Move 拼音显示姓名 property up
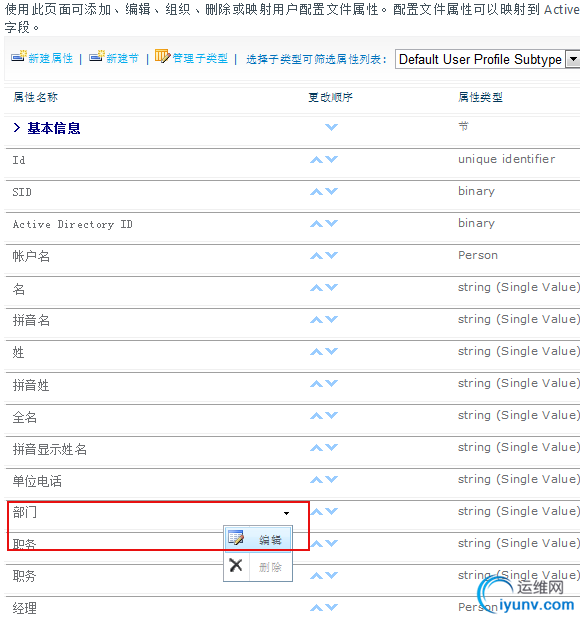The width and height of the screenshot is (580, 621). point(316,448)
